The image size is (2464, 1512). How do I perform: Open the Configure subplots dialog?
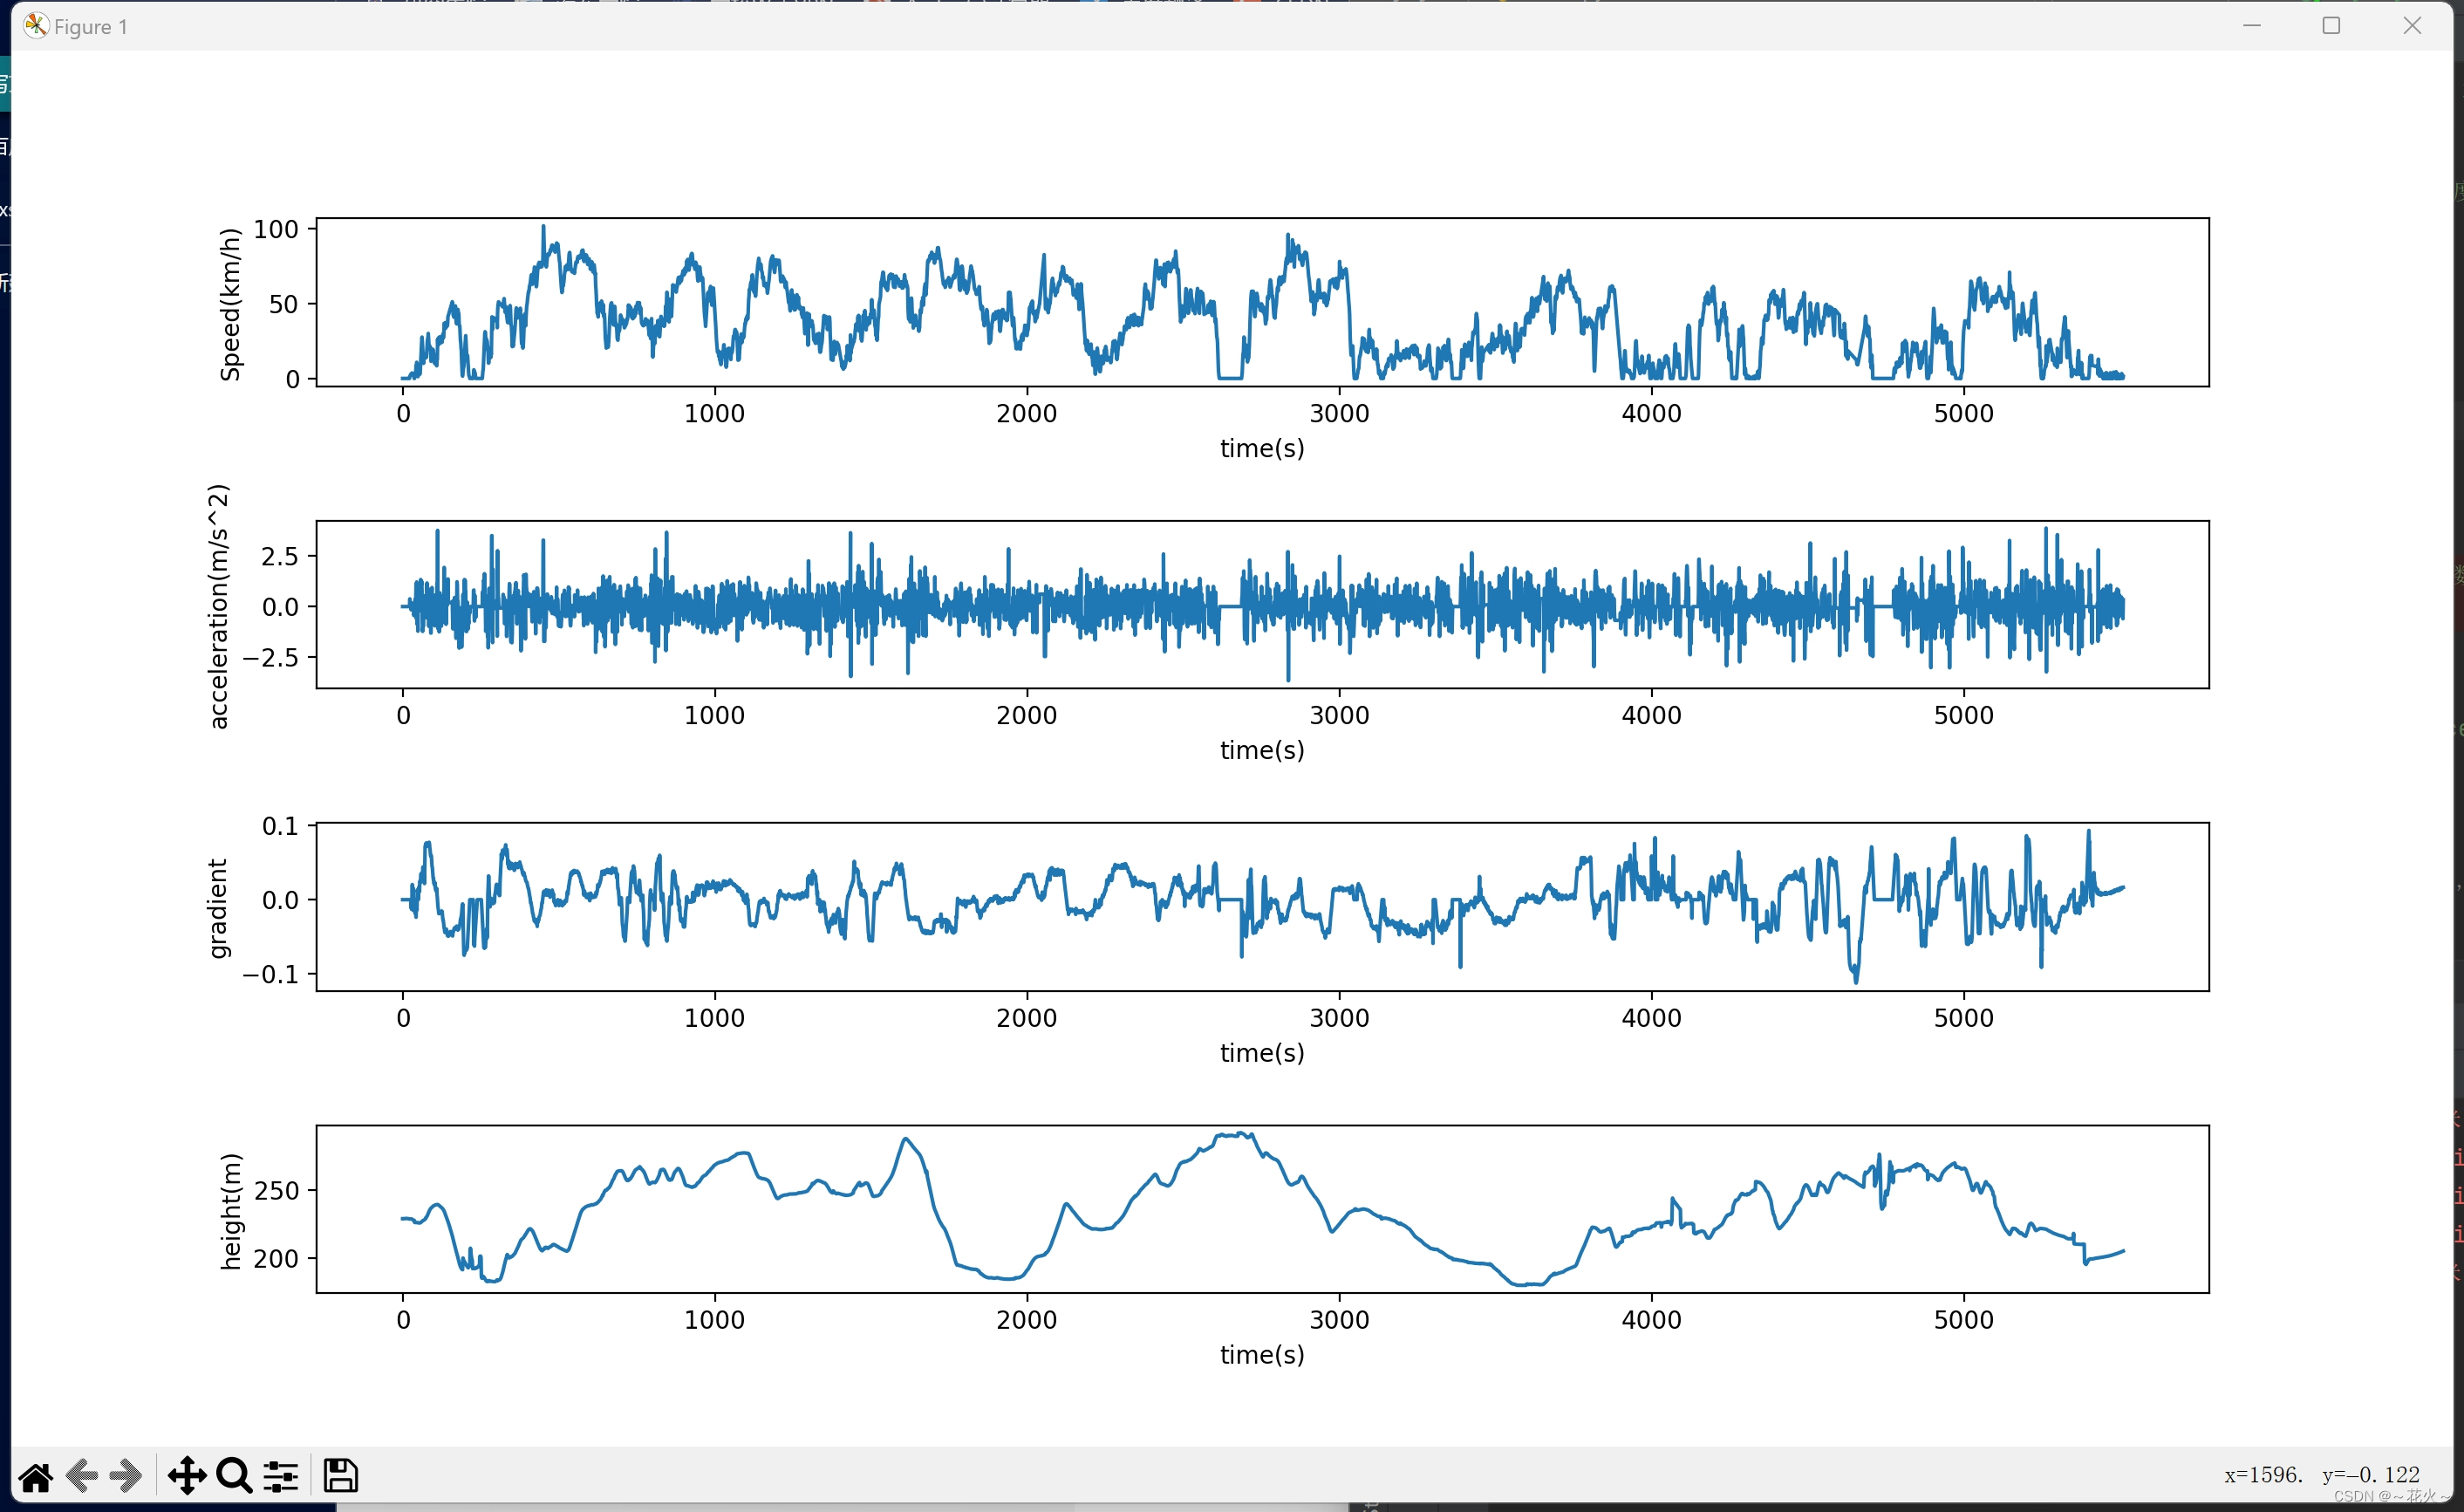point(281,1476)
